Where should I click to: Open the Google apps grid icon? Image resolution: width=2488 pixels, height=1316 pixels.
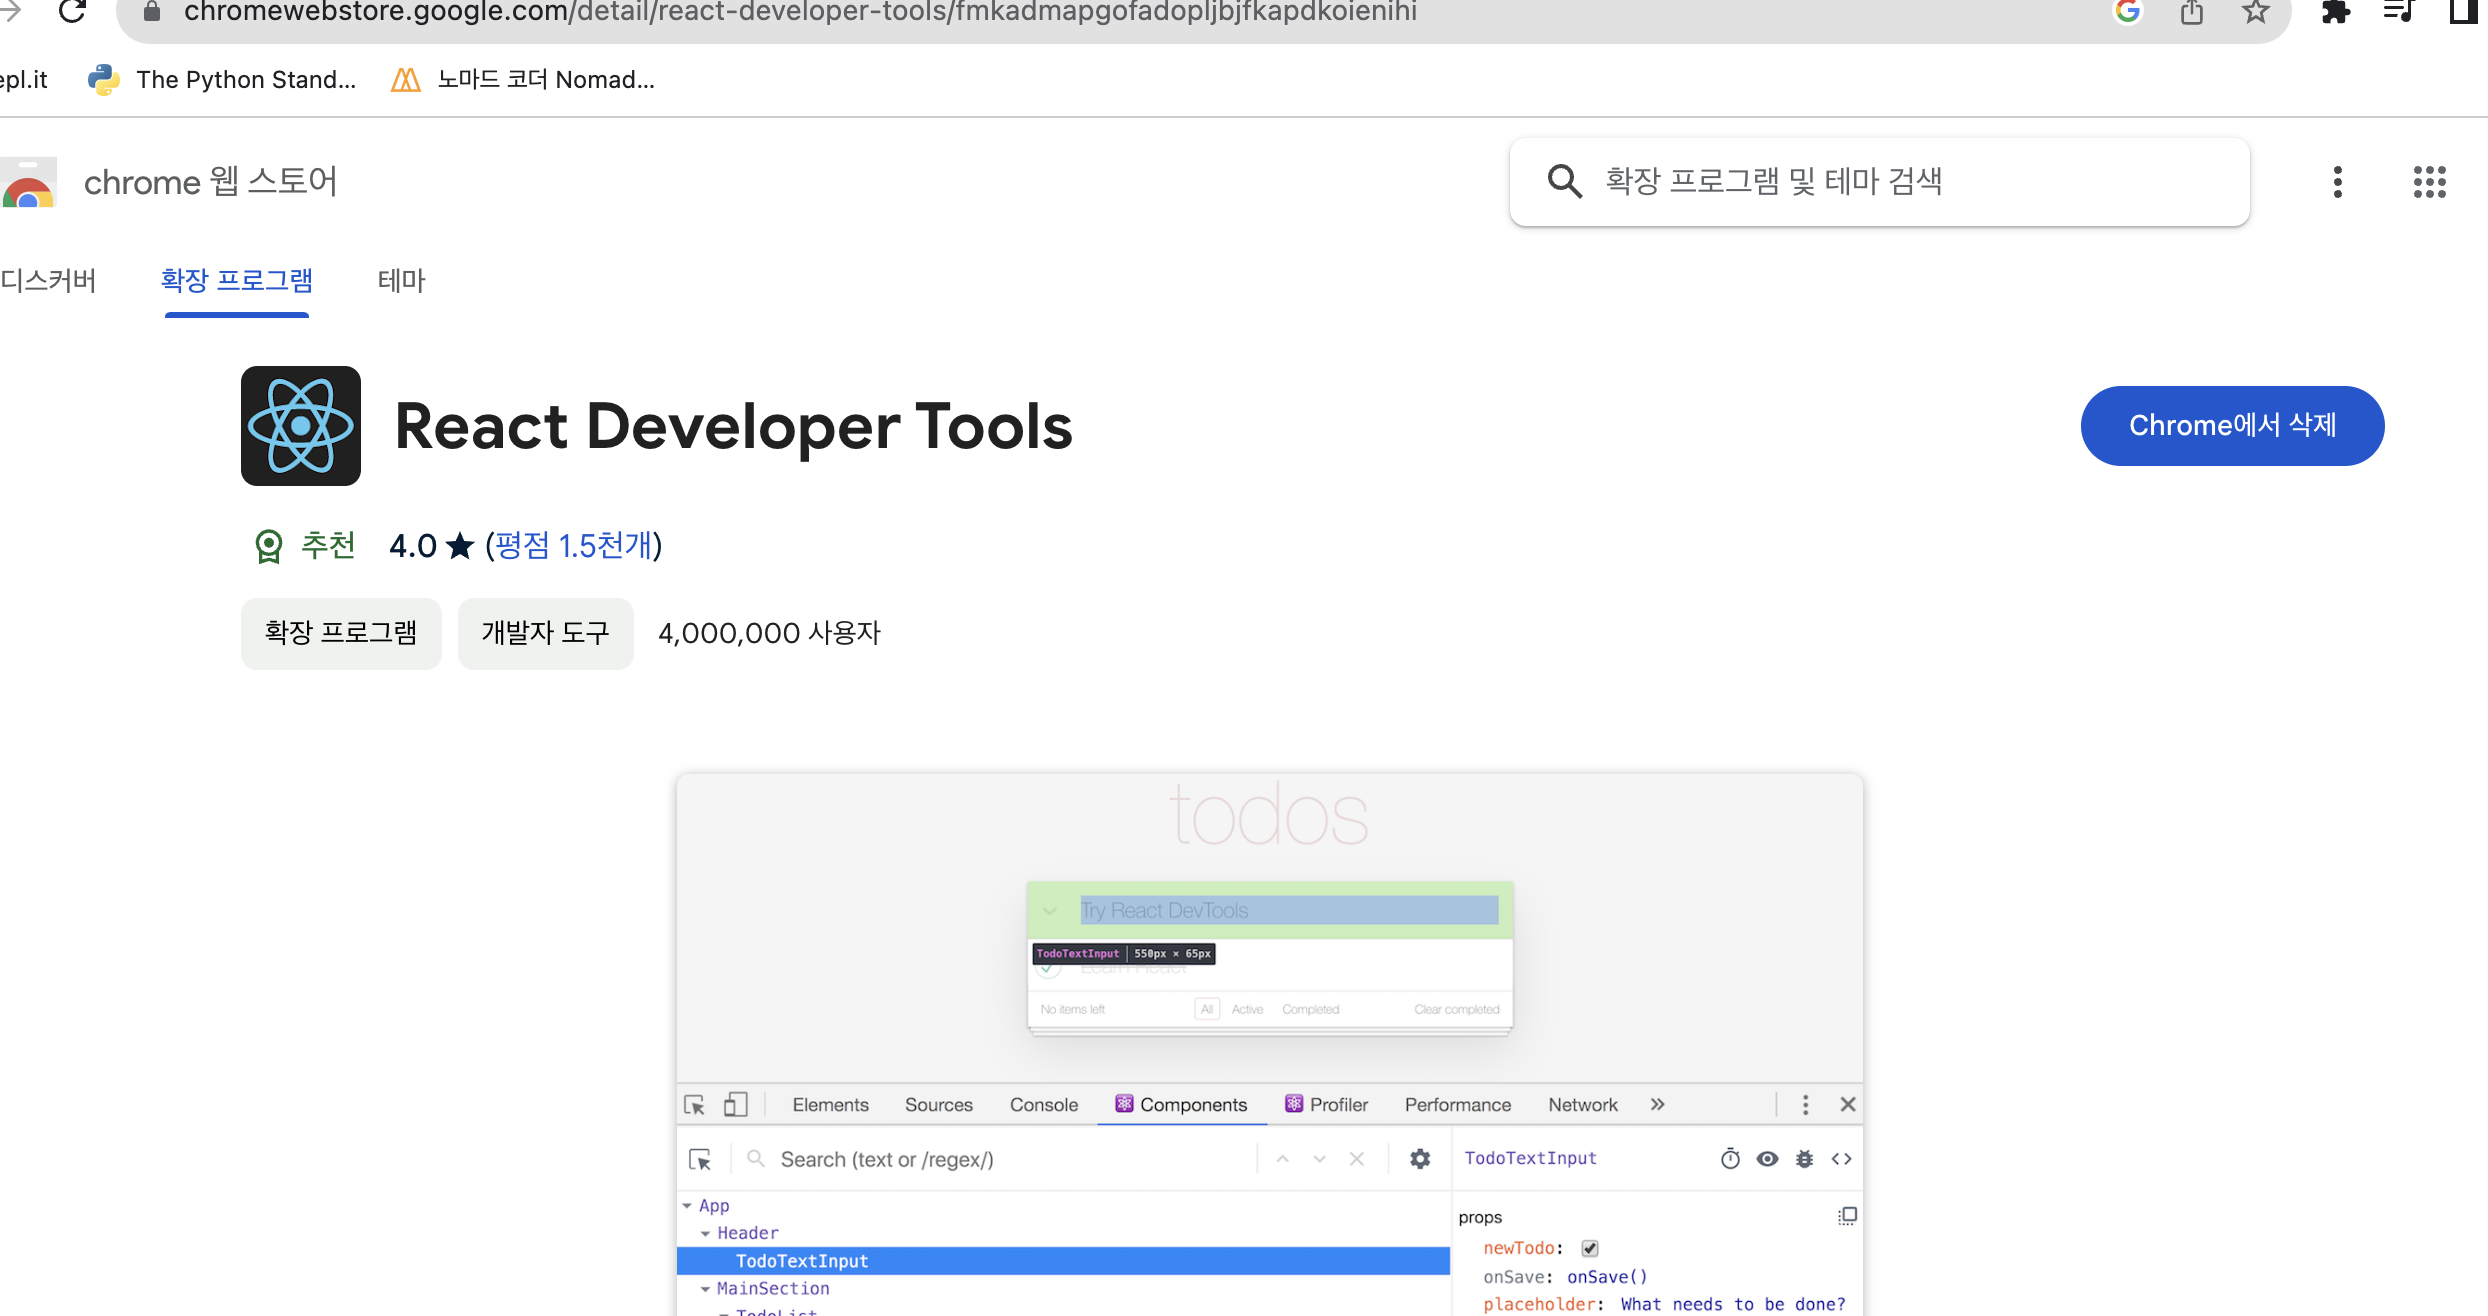pyautogui.click(x=2429, y=182)
